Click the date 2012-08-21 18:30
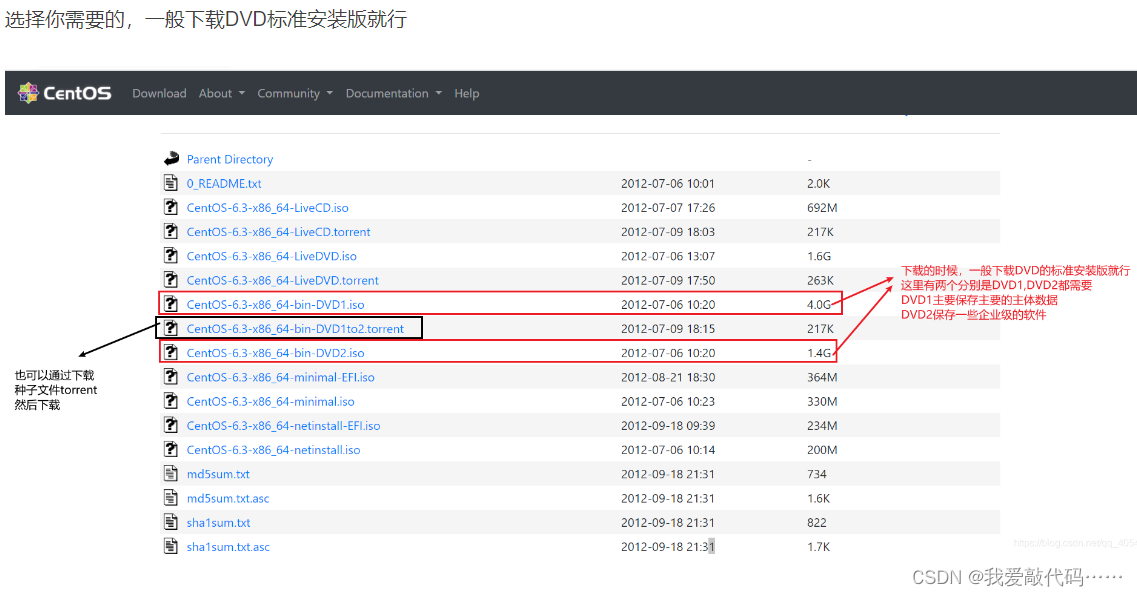The image size is (1137, 596). (x=668, y=377)
